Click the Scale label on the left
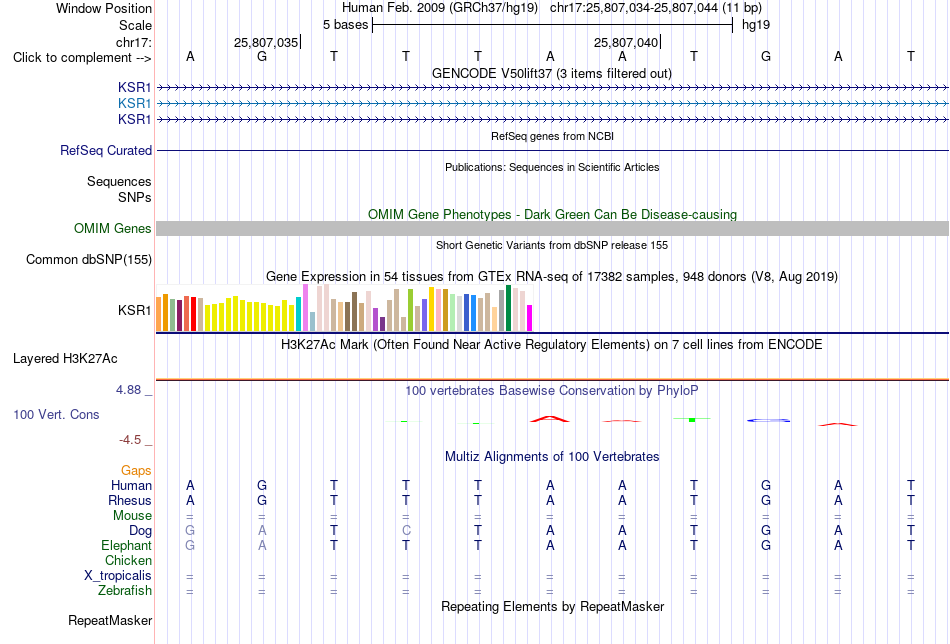950x644 pixels. click(x=135, y=25)
